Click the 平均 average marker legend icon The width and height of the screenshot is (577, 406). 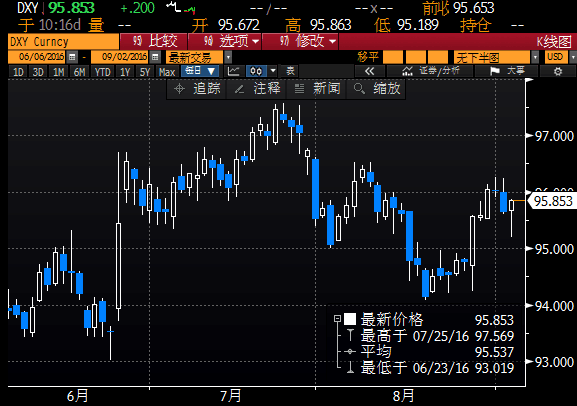(350, 352)
